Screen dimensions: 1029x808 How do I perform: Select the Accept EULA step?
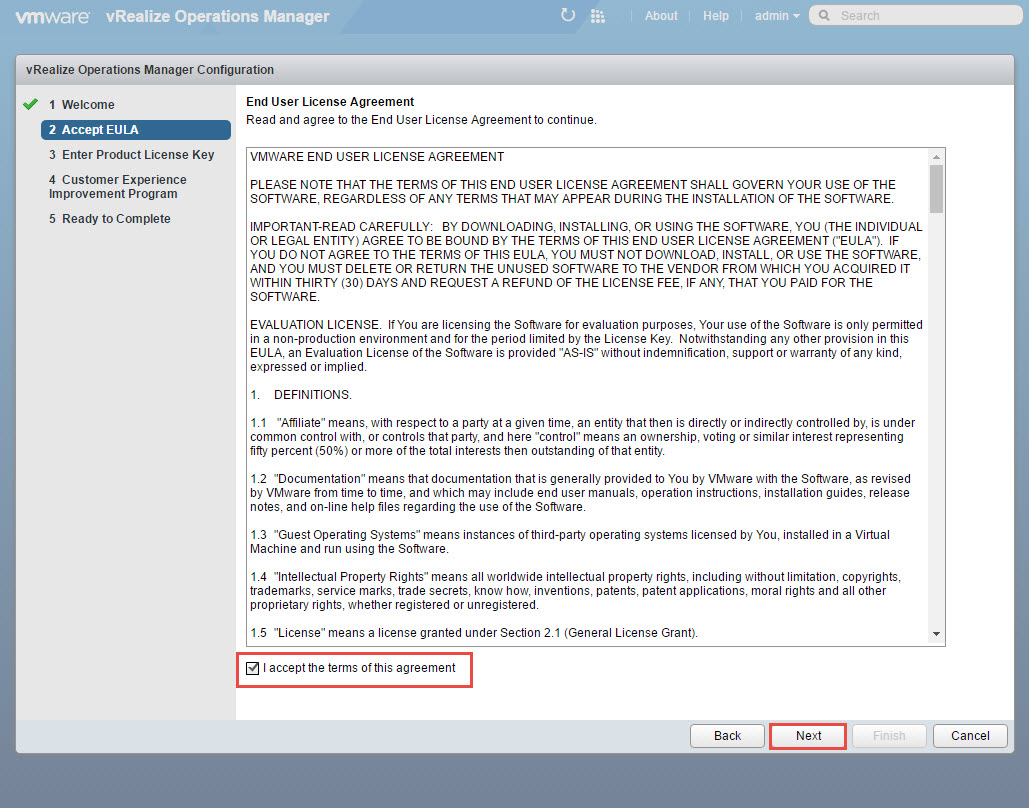(x=100, y=130)
